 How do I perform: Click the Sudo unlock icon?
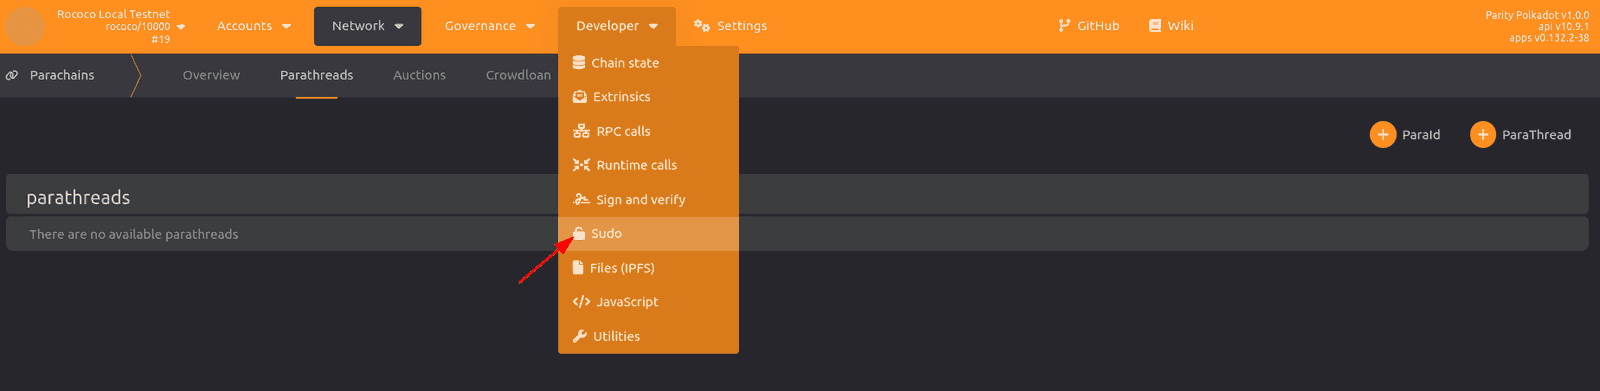579,233
